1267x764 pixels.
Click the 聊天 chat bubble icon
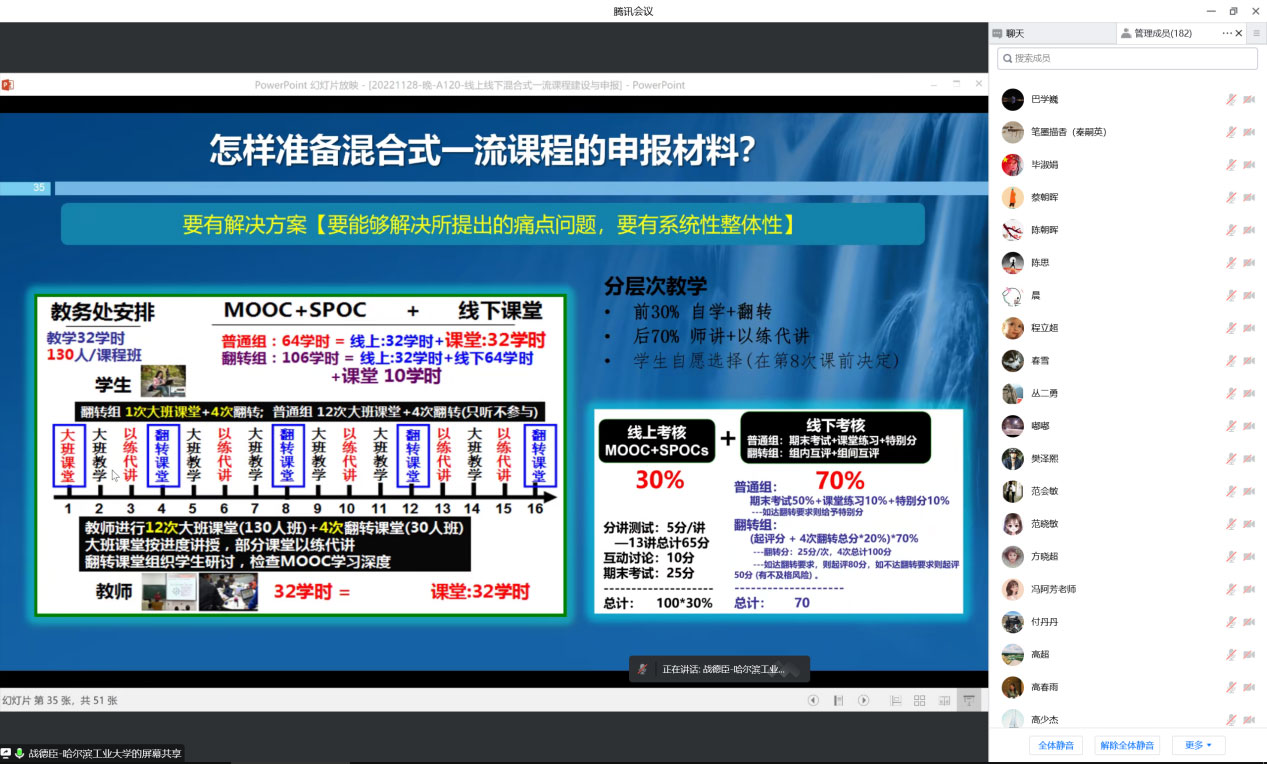[x=997, y=33]
